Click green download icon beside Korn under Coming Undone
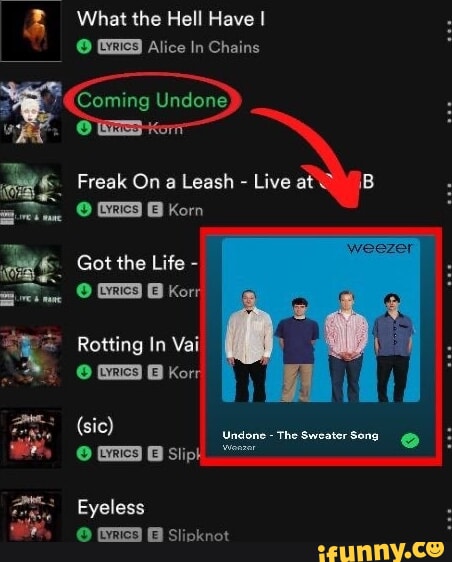452x562 pixels. (x=84, y=128)
